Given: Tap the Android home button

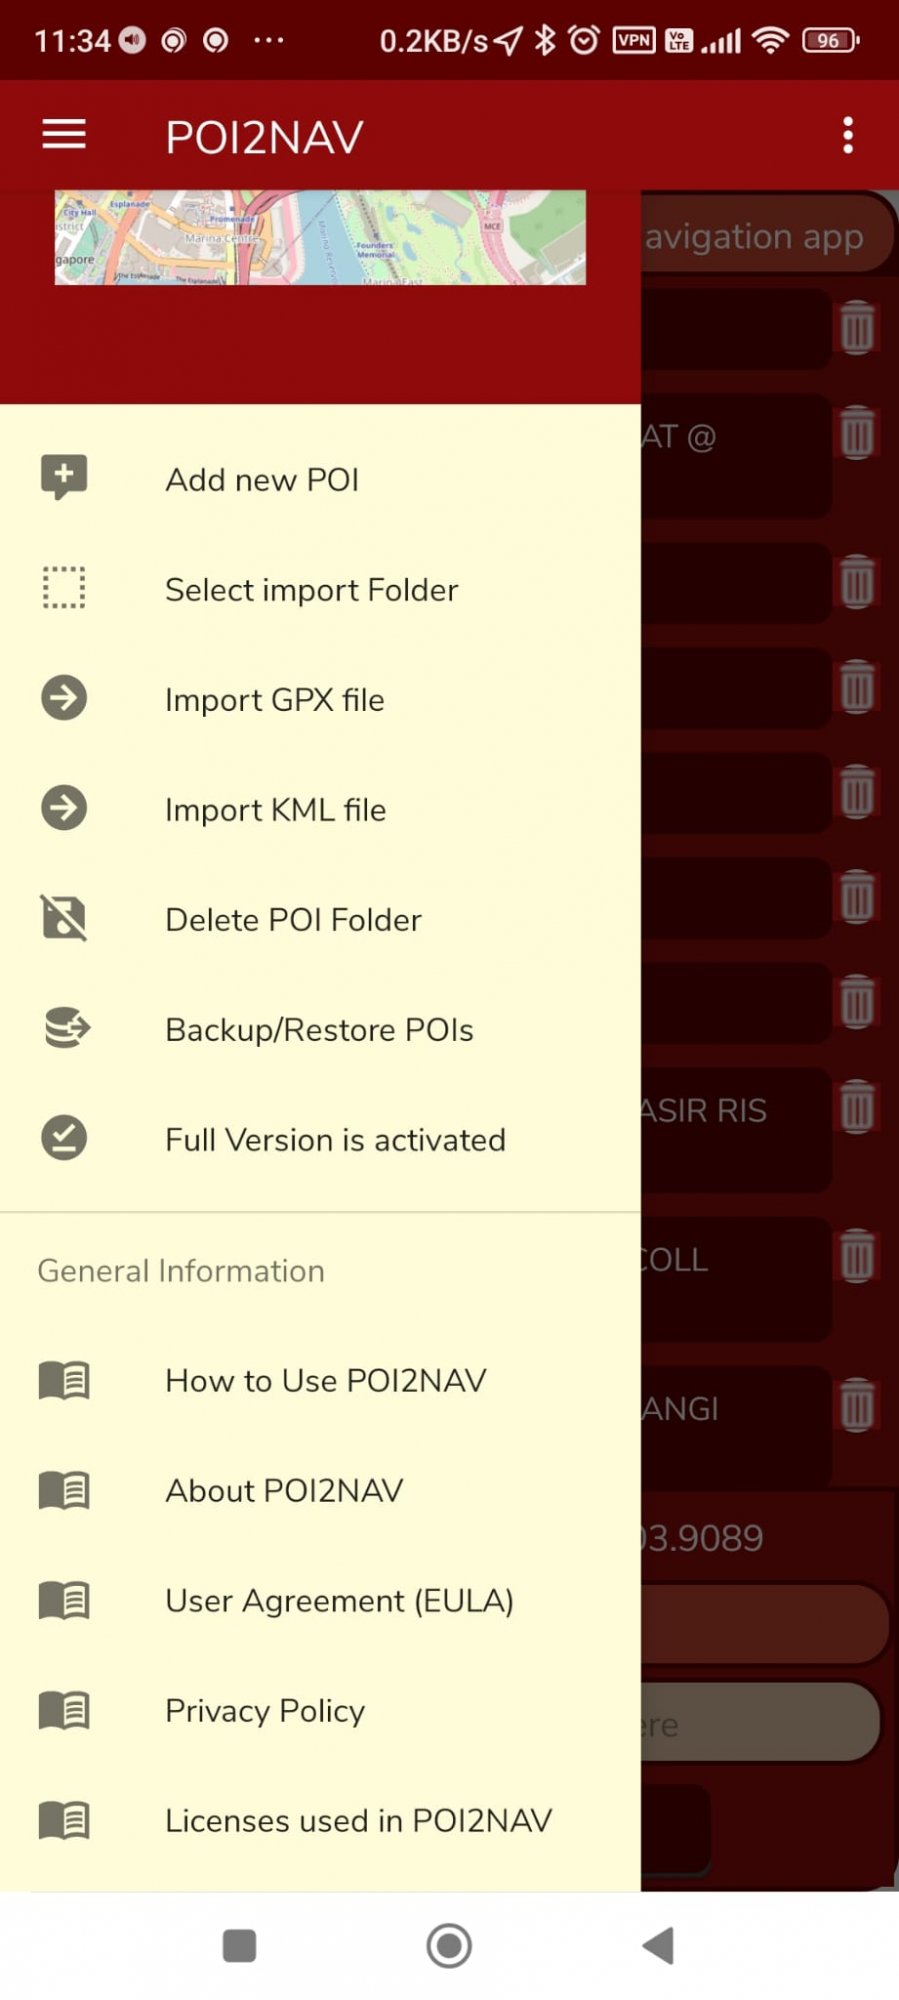Looking at the screenshot, I should pyautogui.click(x=449, y=1946).
